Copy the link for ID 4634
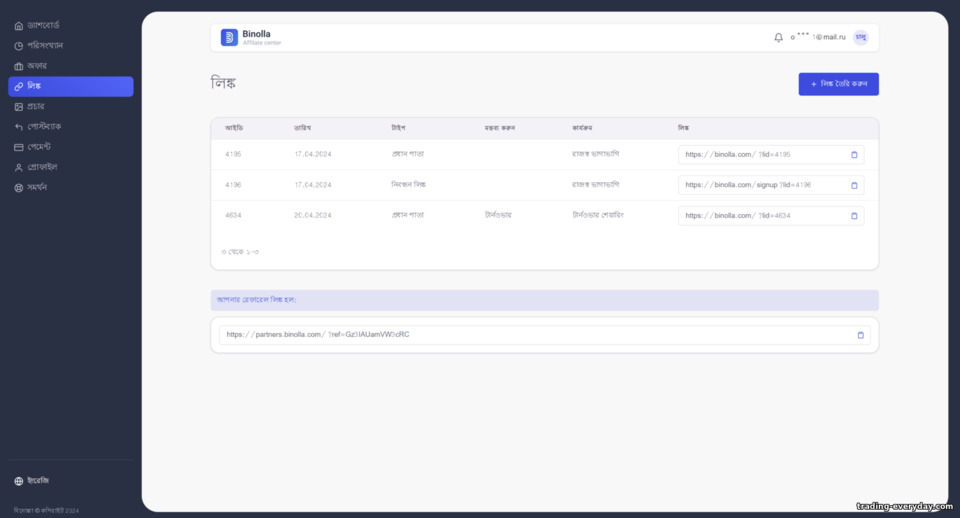960x518 pixels. [x=854, y=216]
